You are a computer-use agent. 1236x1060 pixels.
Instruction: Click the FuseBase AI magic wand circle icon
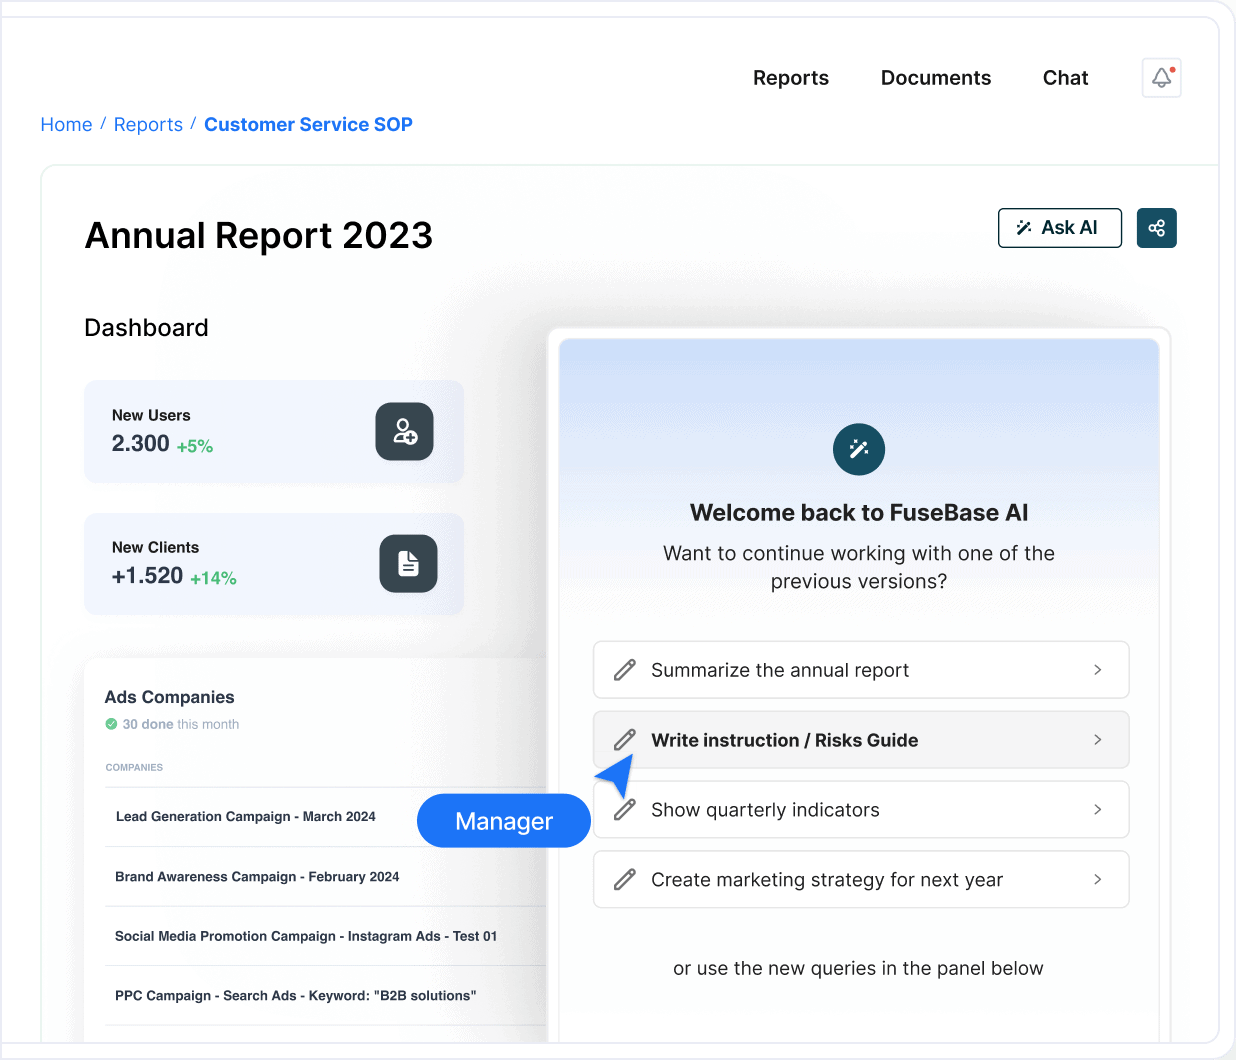point(859,449)
